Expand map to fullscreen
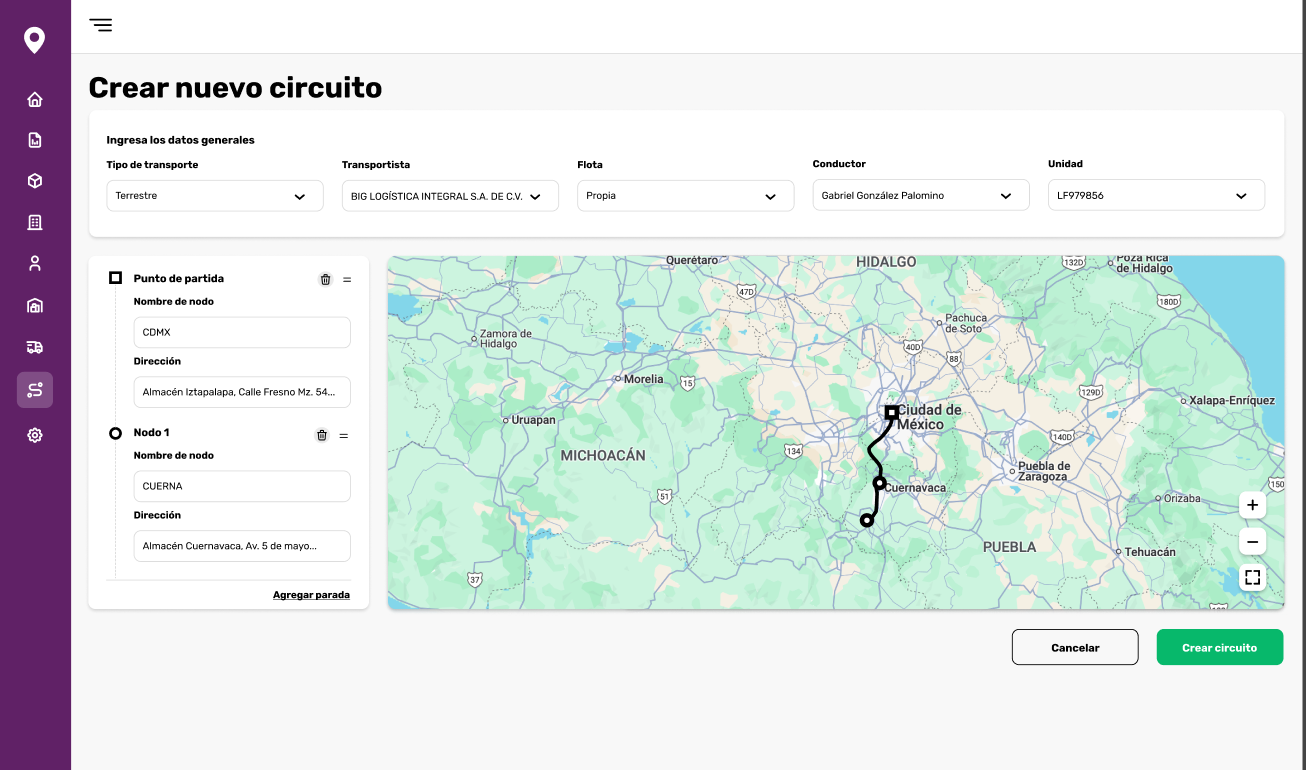Screen dimensions: 1306x770 tap(1252, 577)
